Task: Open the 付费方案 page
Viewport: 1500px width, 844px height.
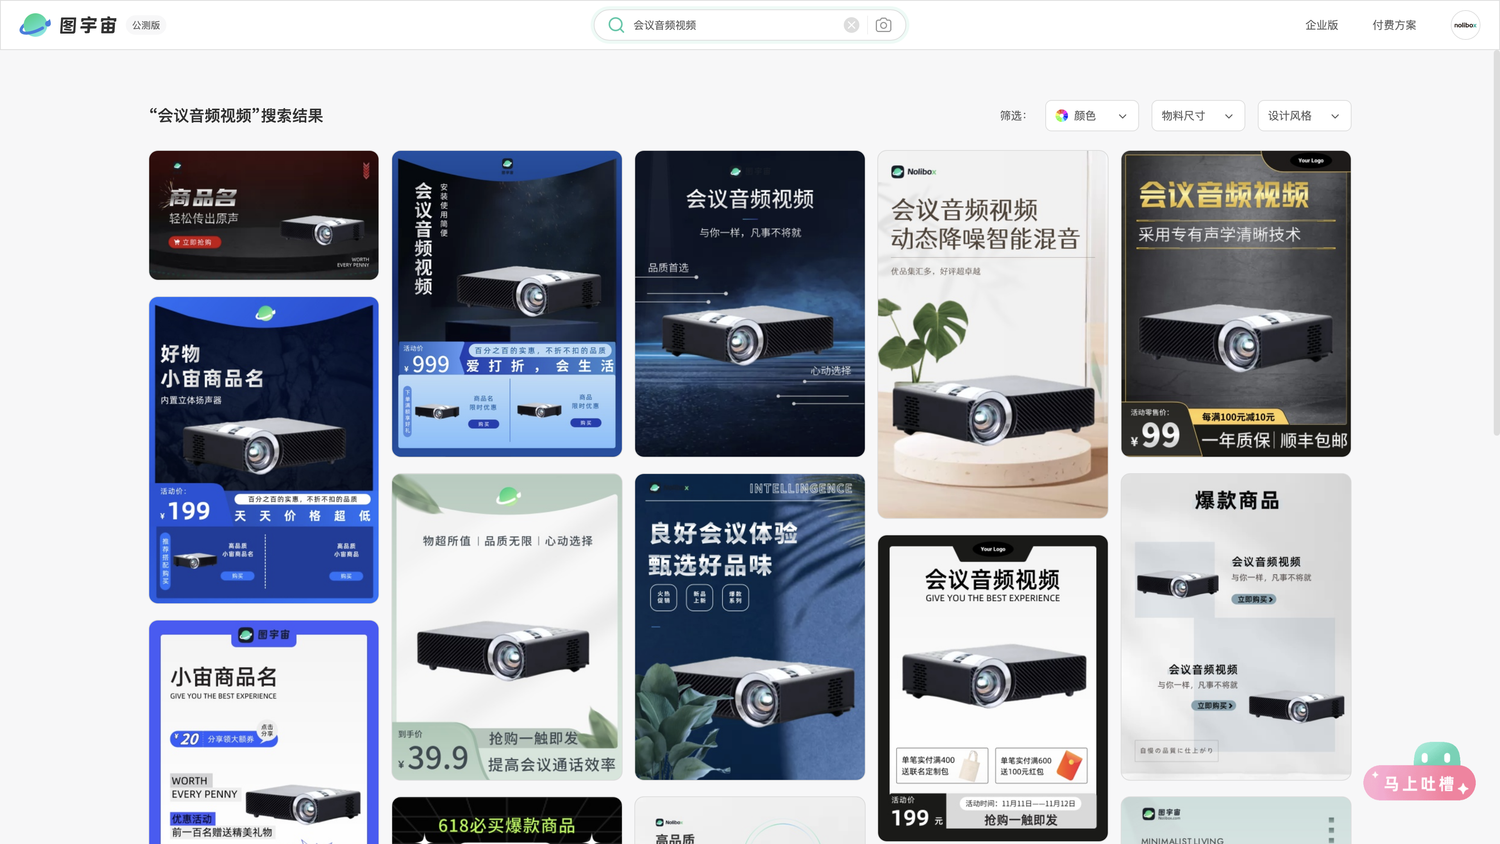Action: click(x=1394, y=25)
